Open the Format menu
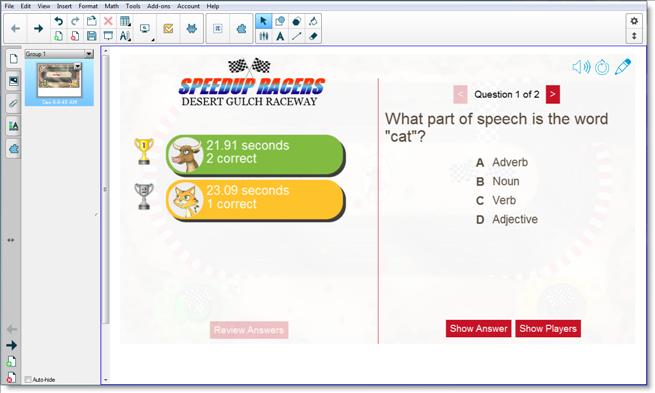655x393 pixels. [88, 6]
